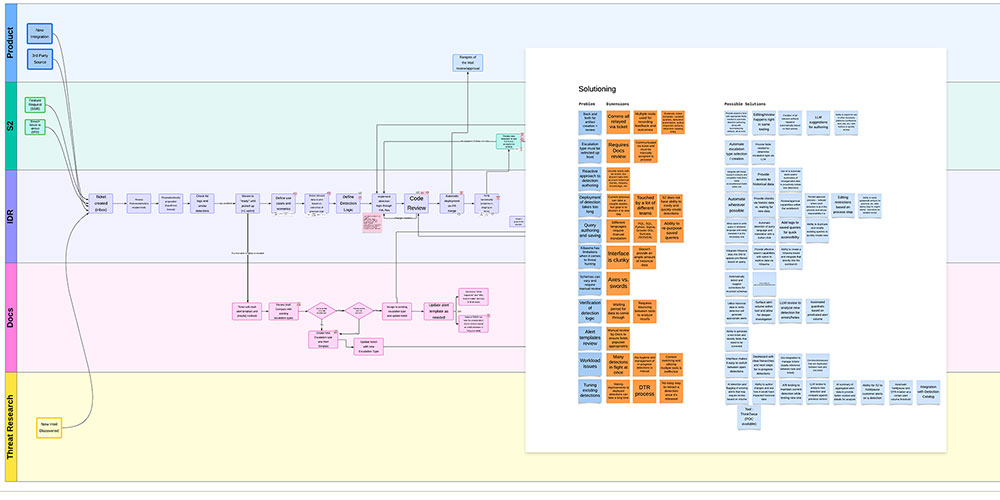Click the 'Query authoring and saving' blue note
Image resolution: width=1000 pixels, height=500 pixels.
(590, 232)
